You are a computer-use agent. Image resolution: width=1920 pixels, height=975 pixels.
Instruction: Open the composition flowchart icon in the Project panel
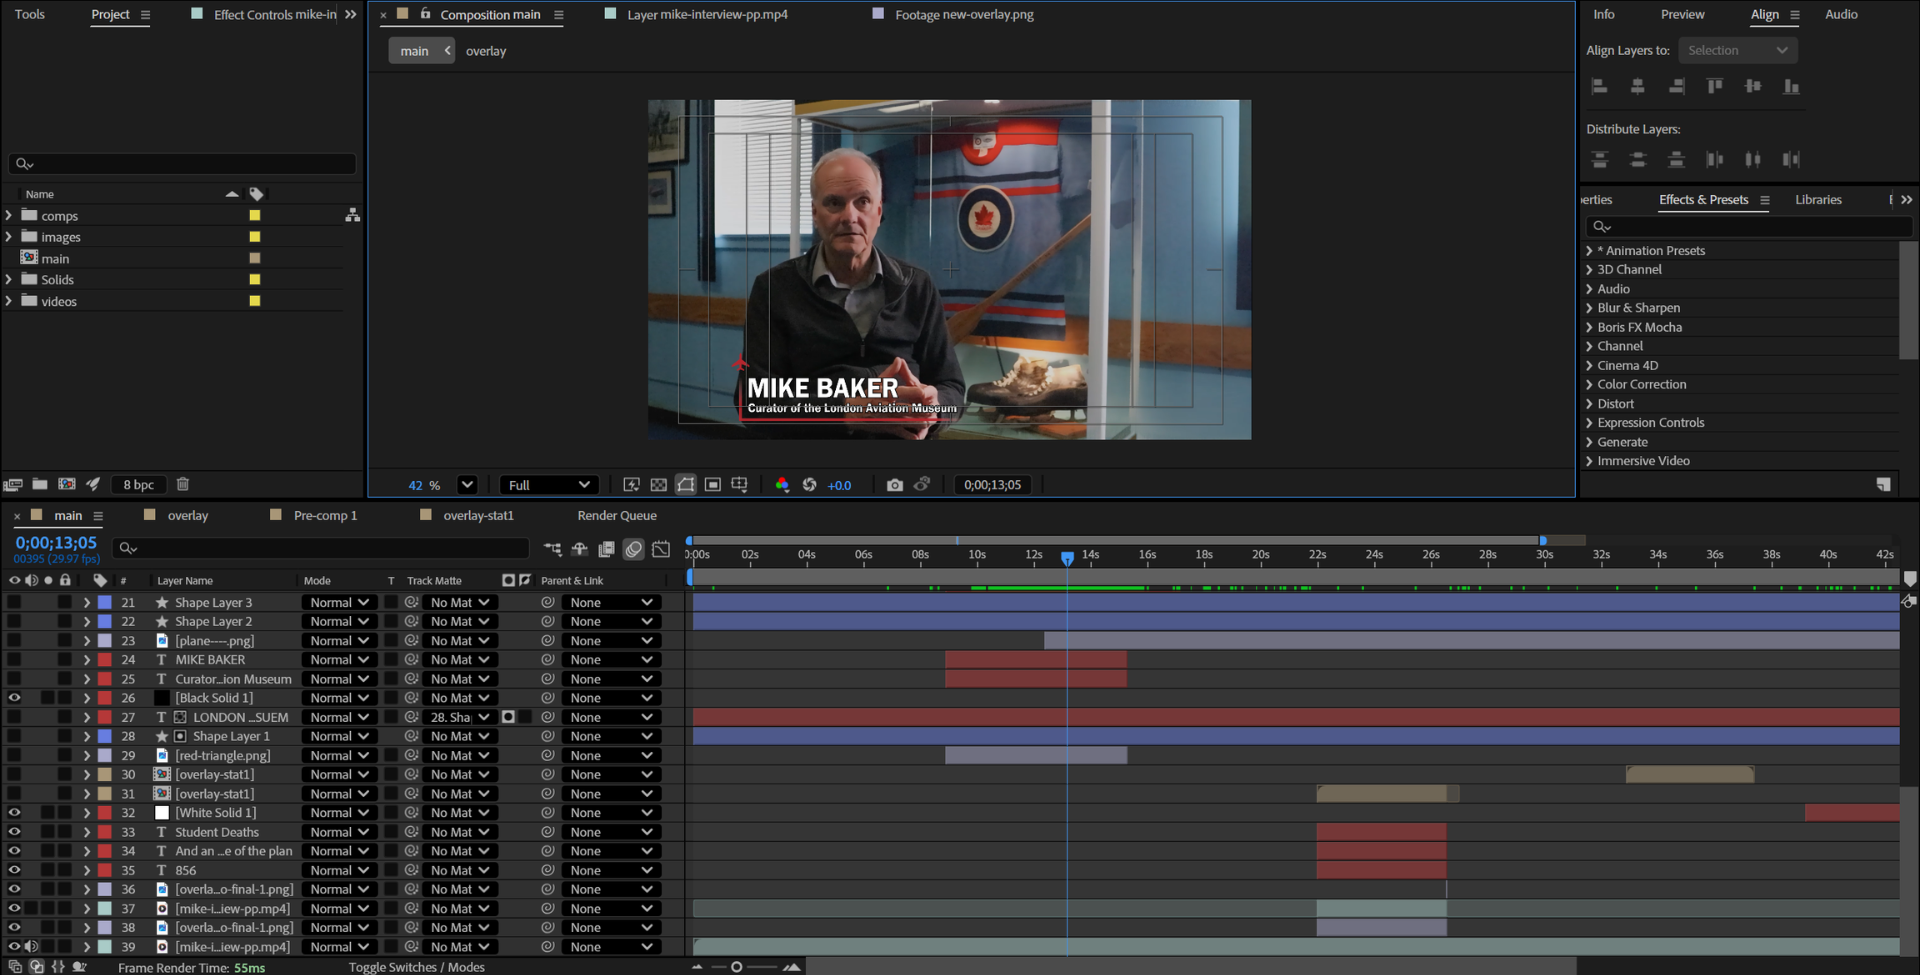(353, 215)
